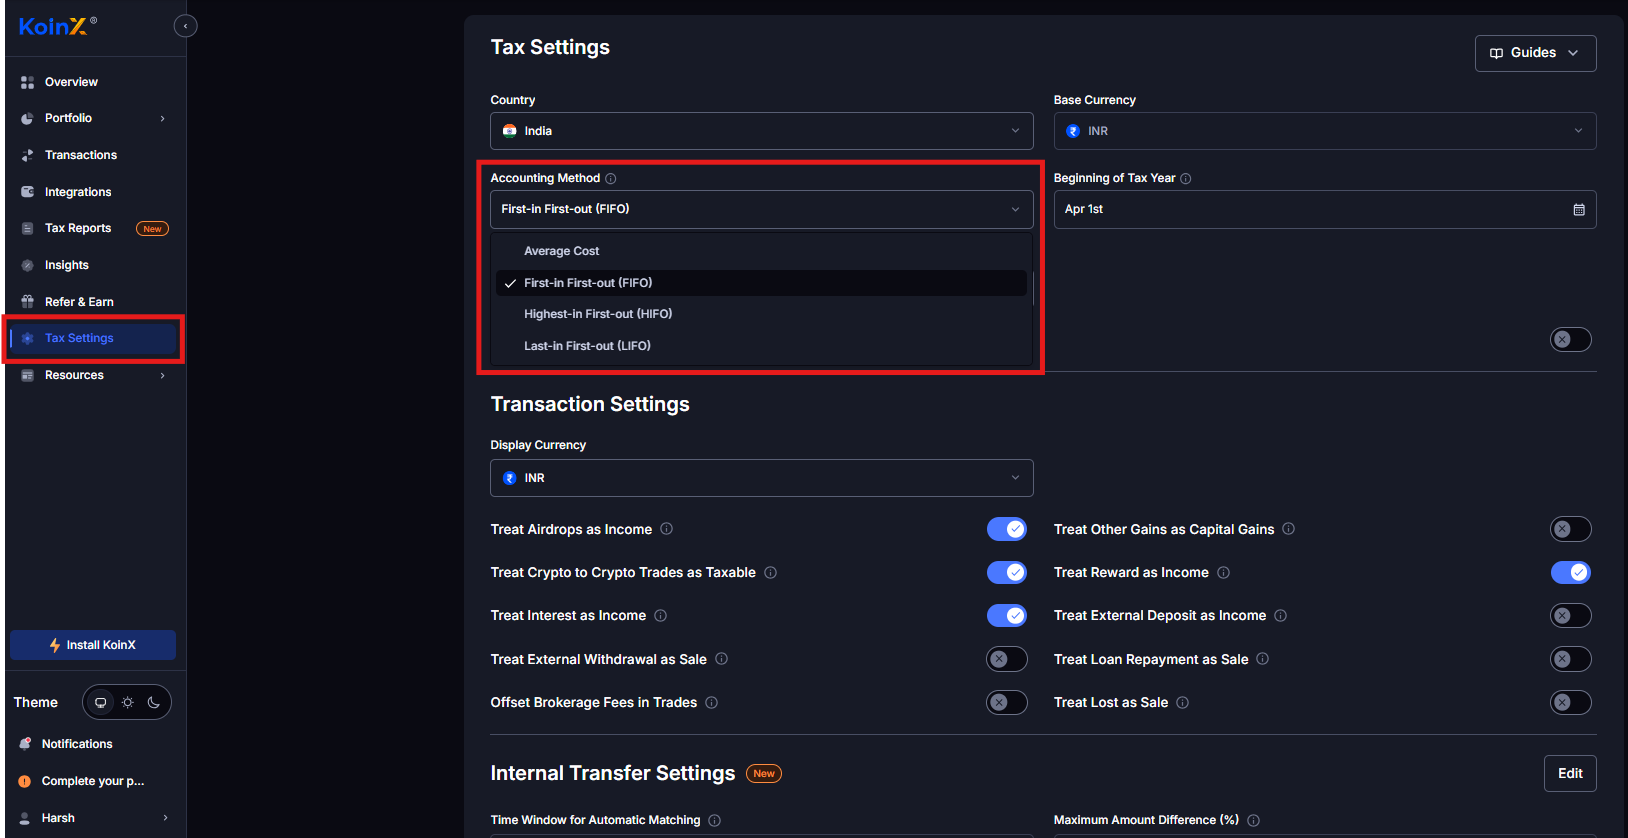
Task: Click the Install KoinX button
Action: pos(93,645)
